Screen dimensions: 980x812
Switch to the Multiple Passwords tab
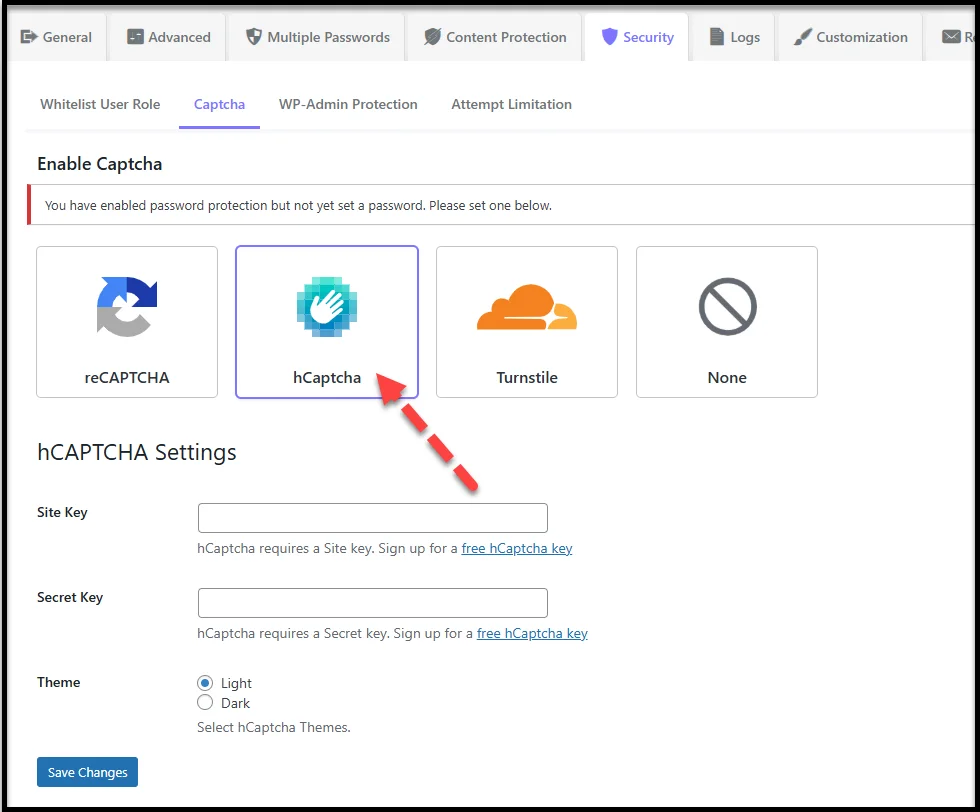click(316, 37)
